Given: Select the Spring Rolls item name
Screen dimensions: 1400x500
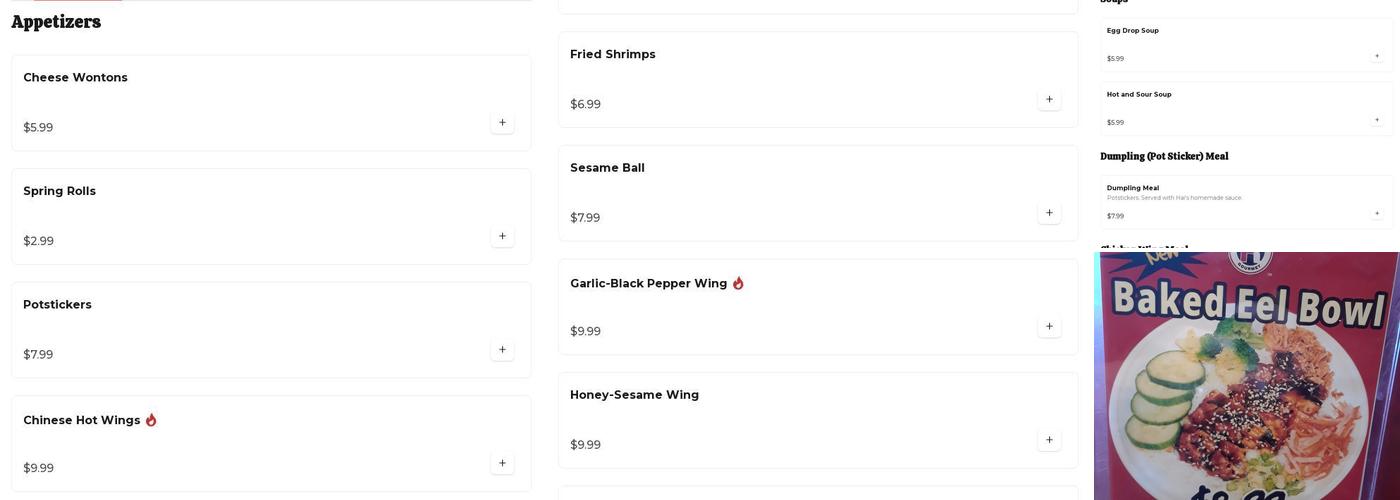Looking at the screenshot, I should (59, 191).
